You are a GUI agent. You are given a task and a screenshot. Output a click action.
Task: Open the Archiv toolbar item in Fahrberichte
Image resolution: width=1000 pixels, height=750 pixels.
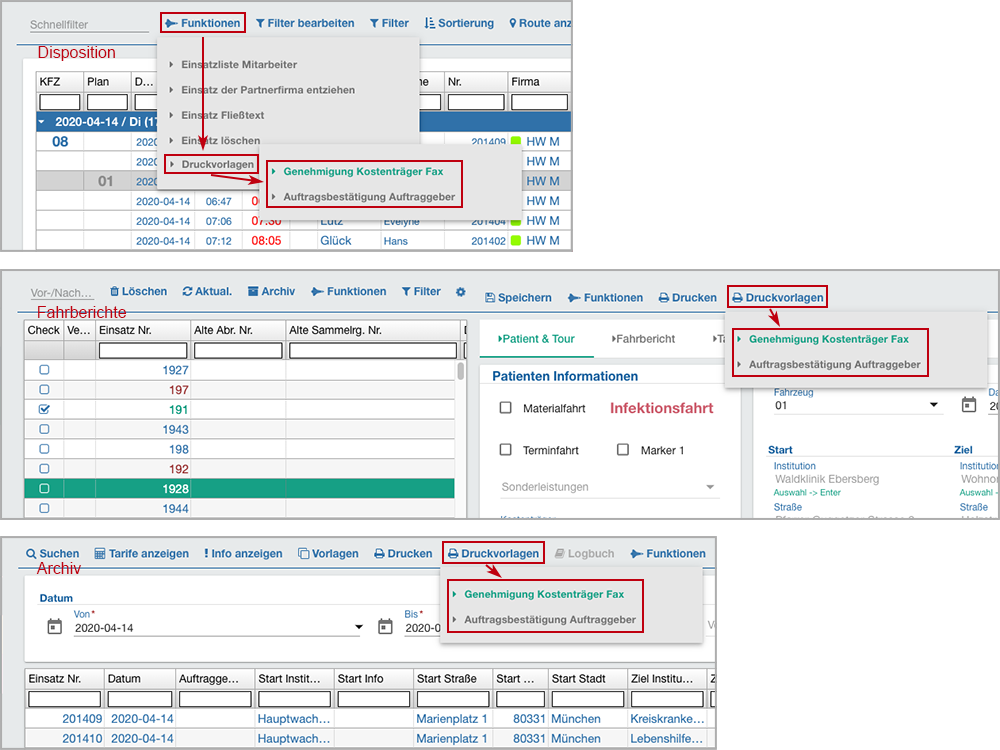253,292
